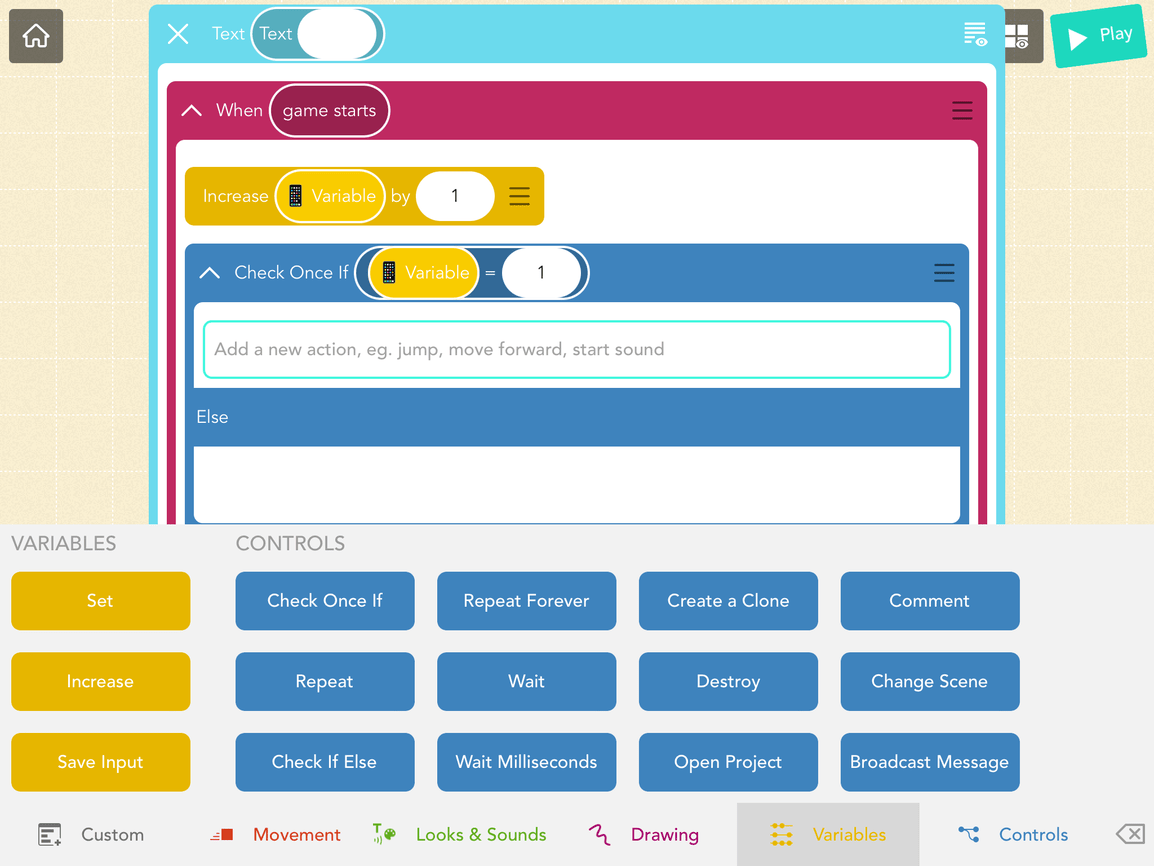
Task: Switch to the Custom blocks tab
Action: [x=91, y=834]
